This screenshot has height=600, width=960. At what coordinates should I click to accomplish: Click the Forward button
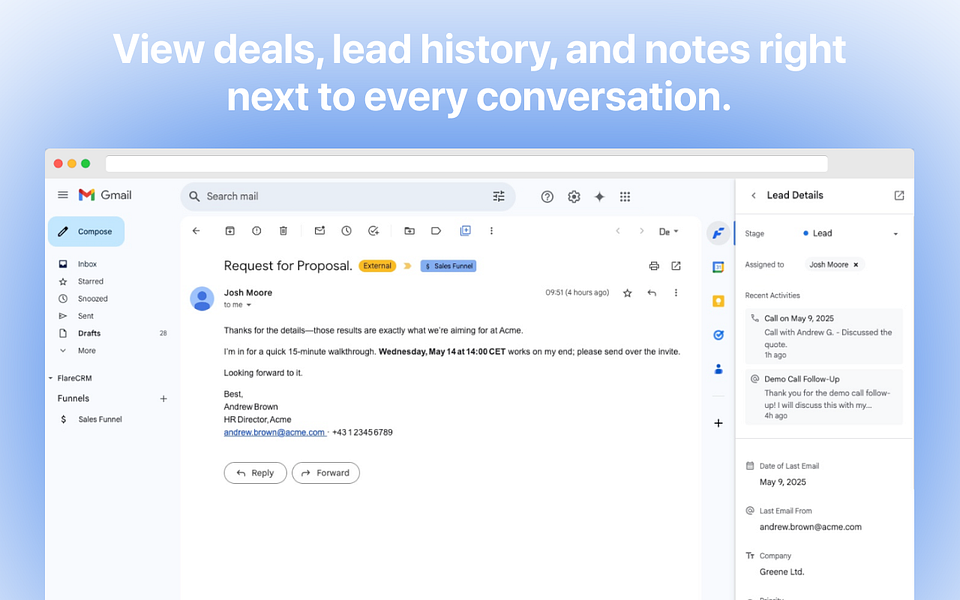click(326, 473)
